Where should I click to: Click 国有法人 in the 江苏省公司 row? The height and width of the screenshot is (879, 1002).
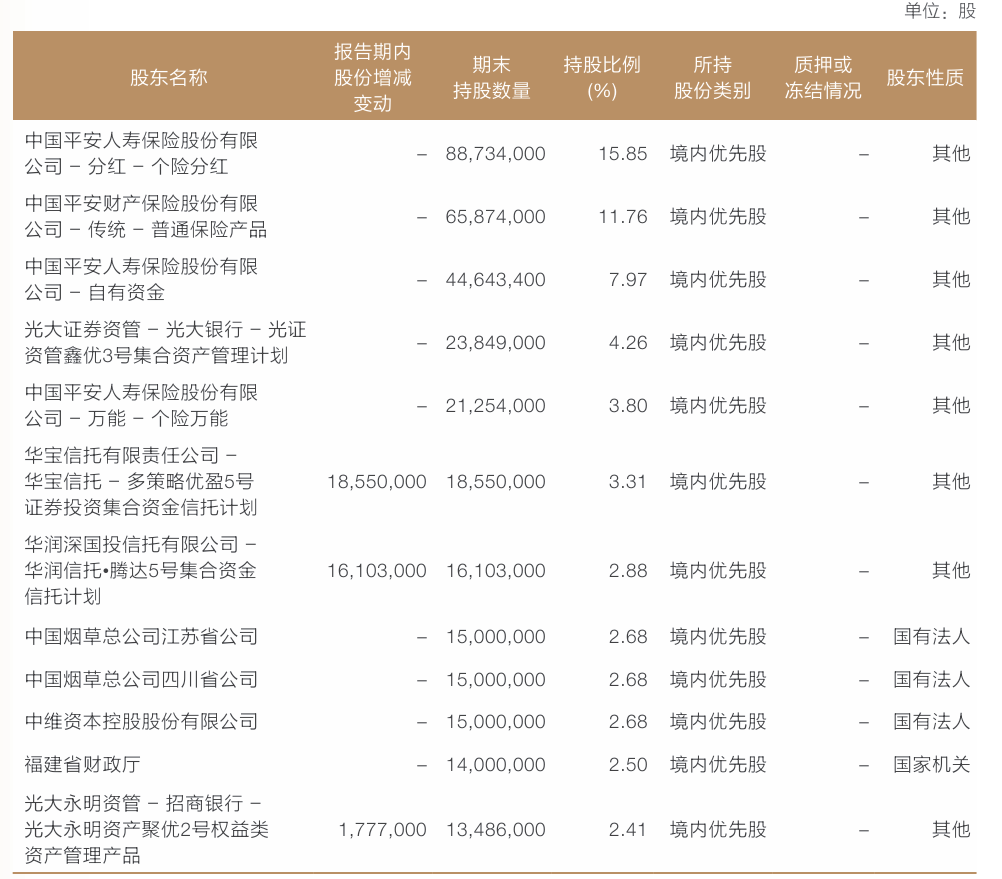(x=932, y=637)
